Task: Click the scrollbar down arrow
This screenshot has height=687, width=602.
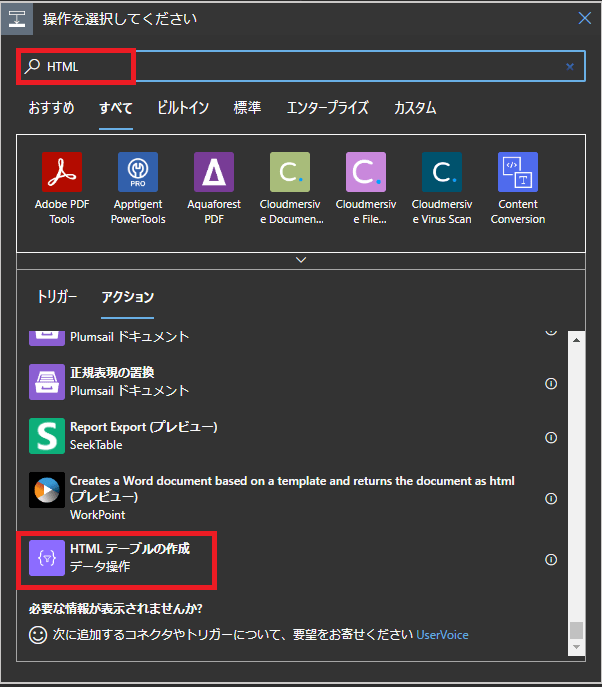Action: coord(577,647)
